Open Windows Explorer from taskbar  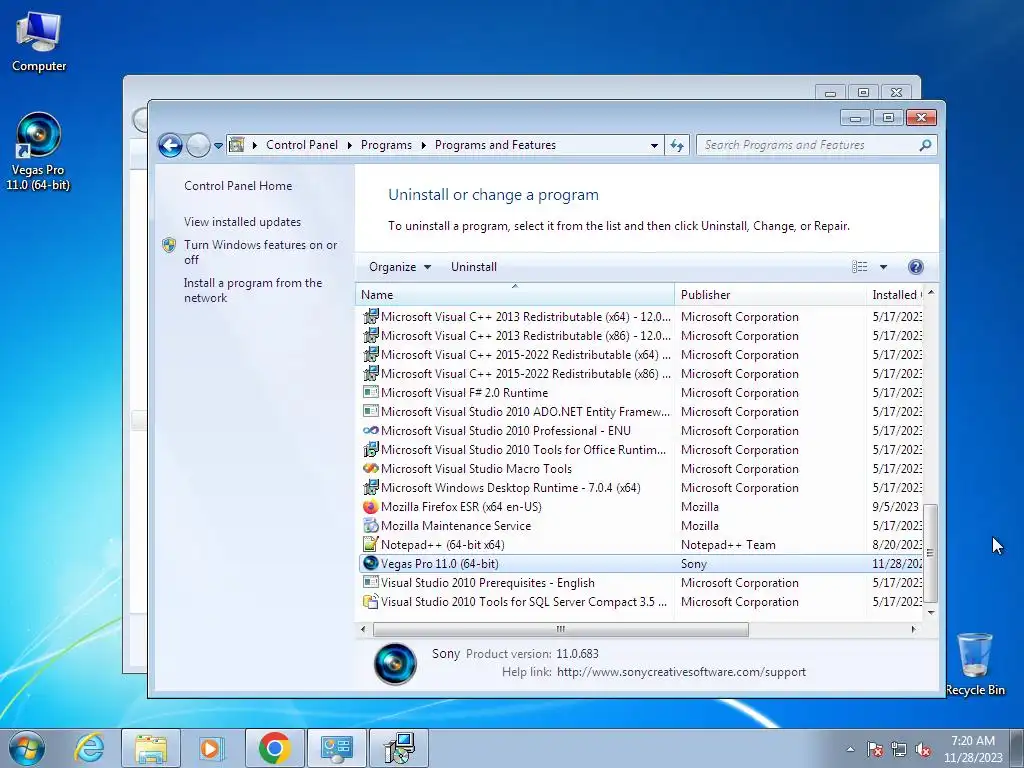151,748
